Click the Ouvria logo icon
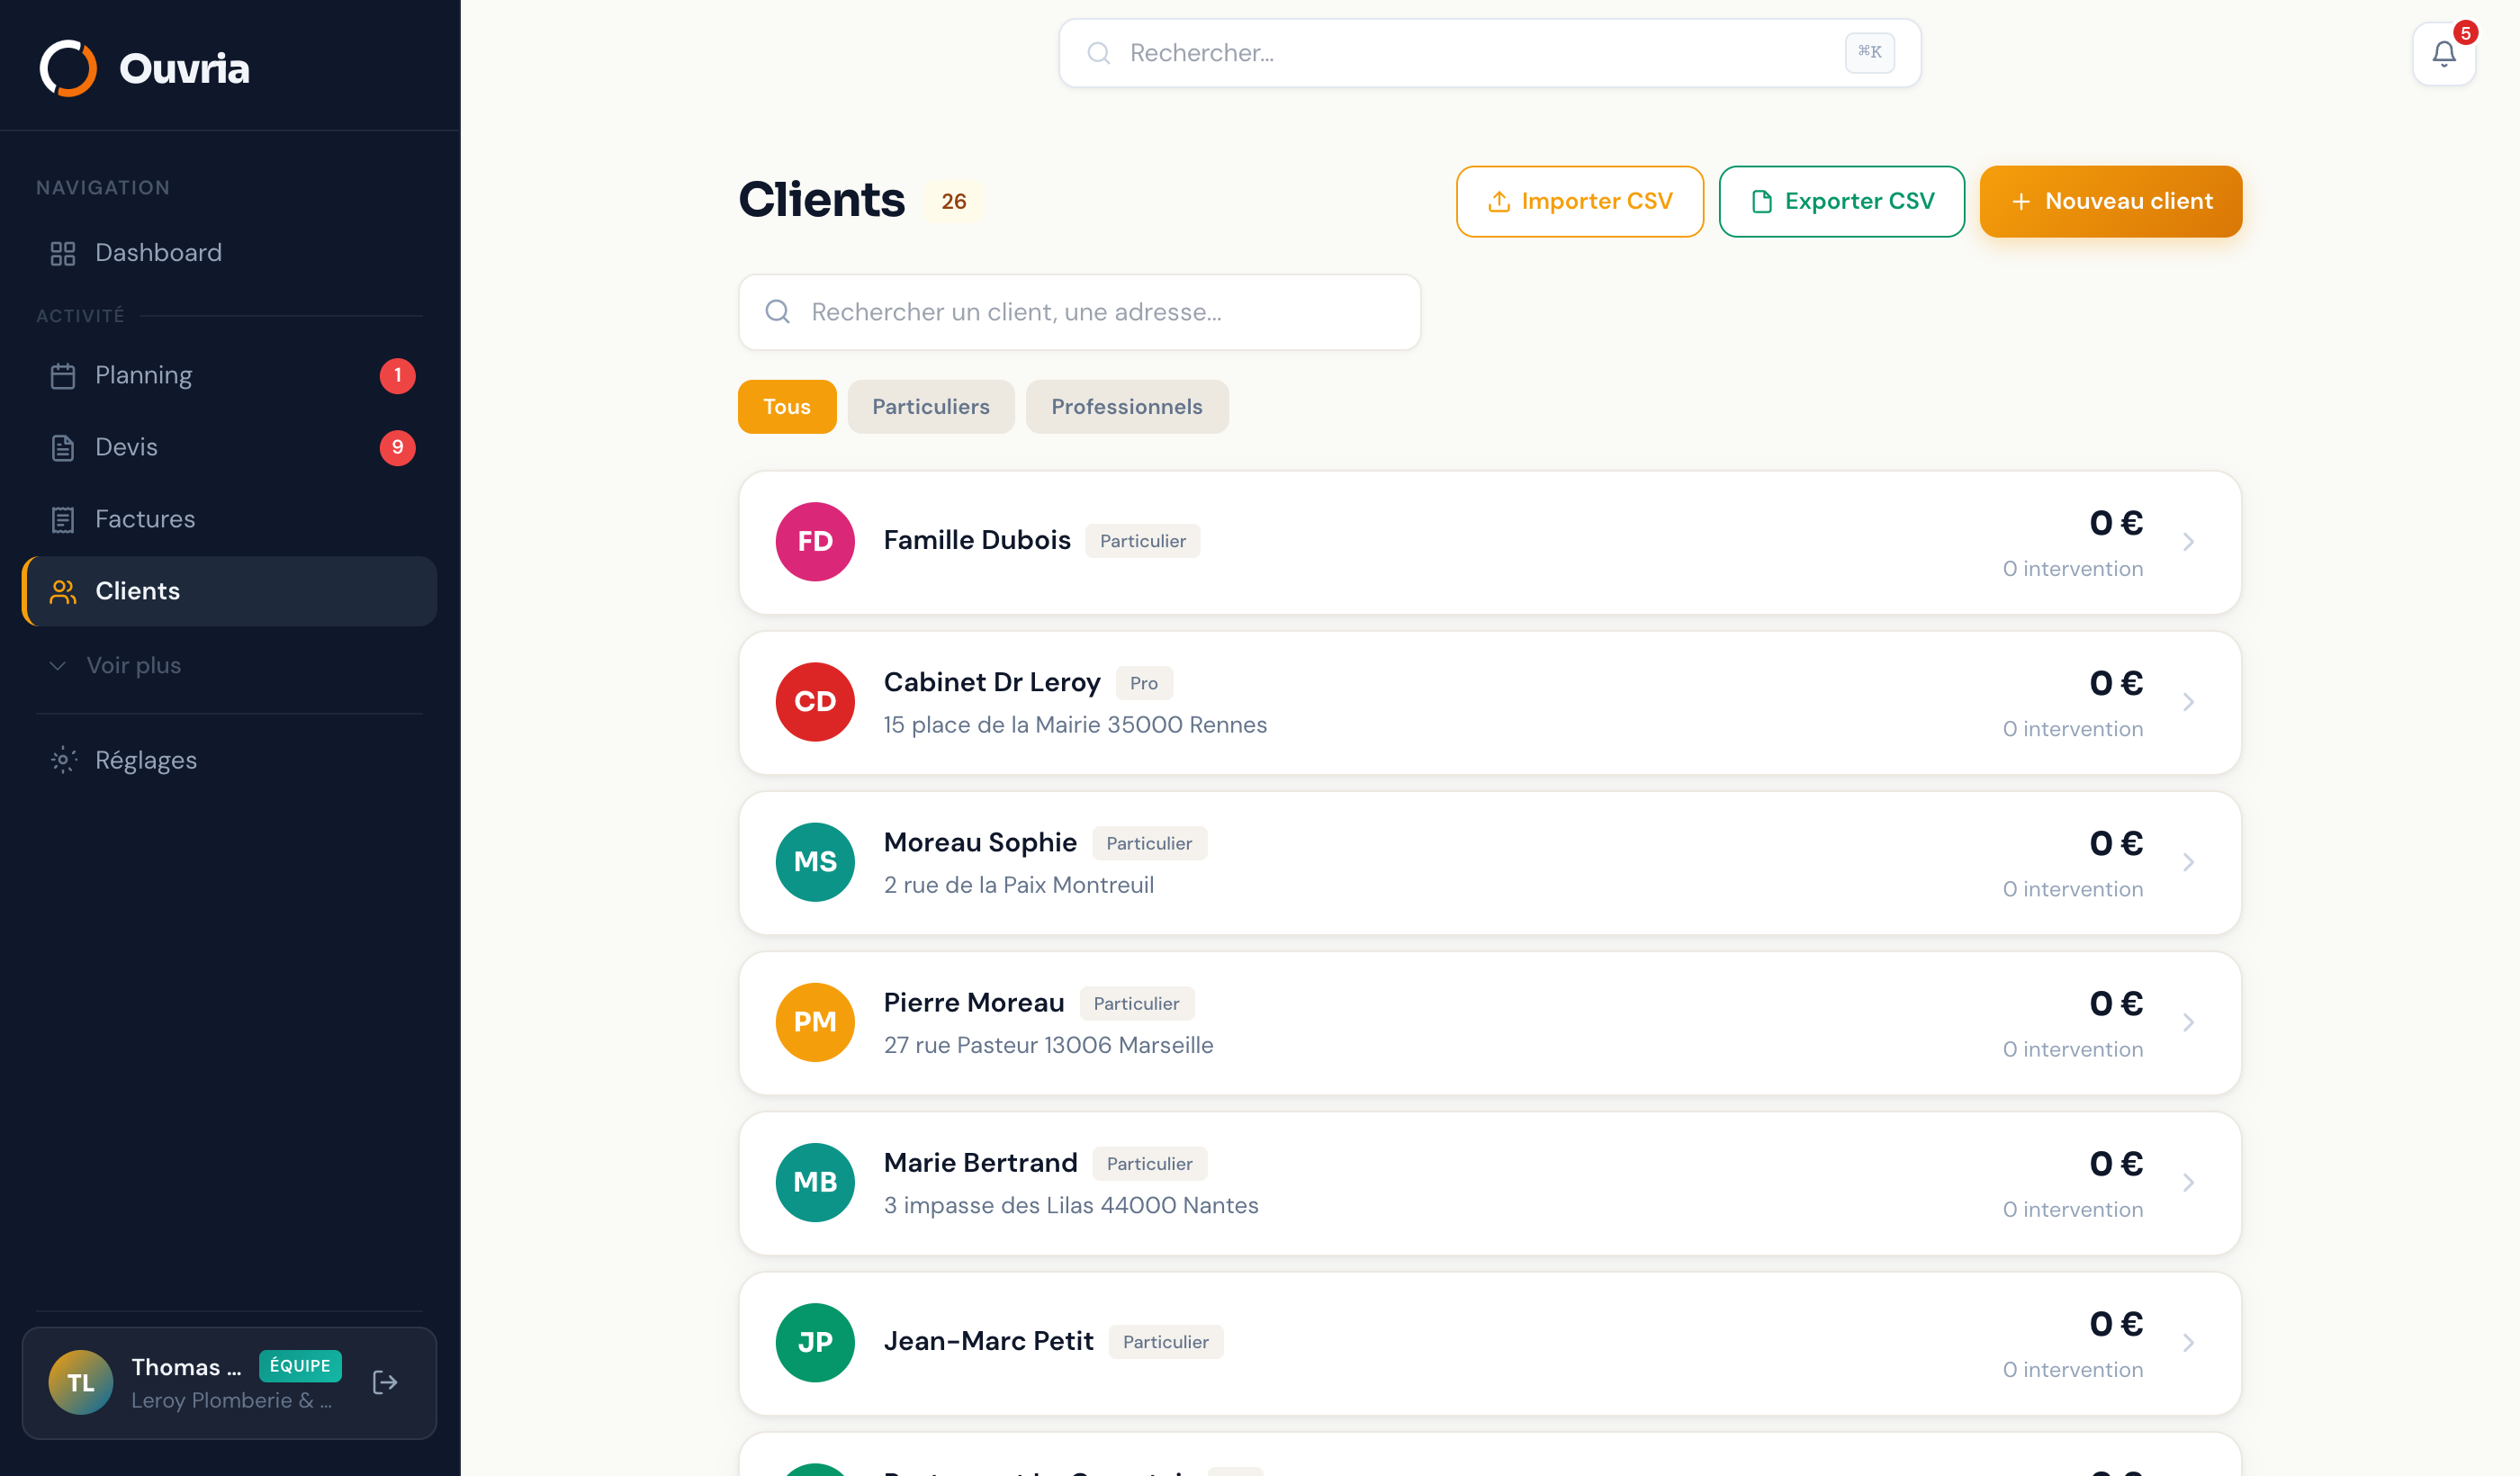Screen dimensions: 2520x1476 (68, 68)
